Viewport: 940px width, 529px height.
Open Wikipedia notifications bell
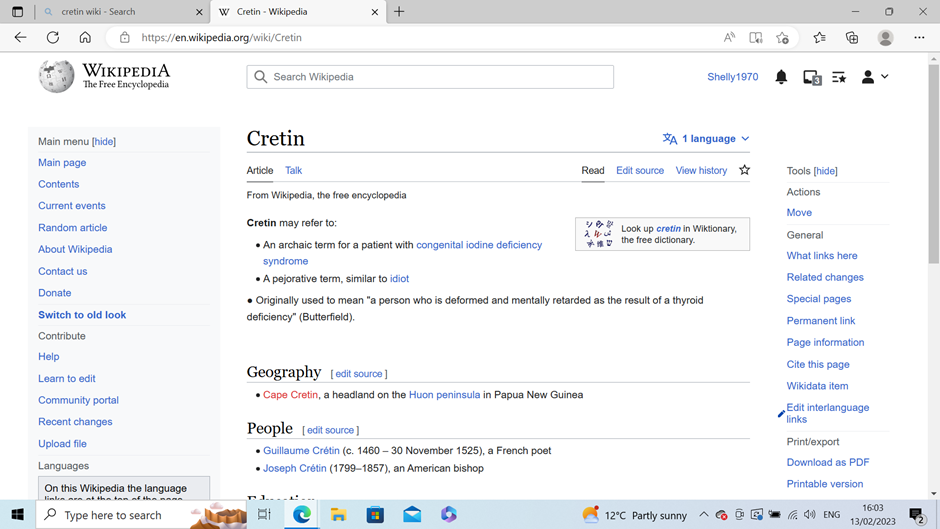pos(781,77)
